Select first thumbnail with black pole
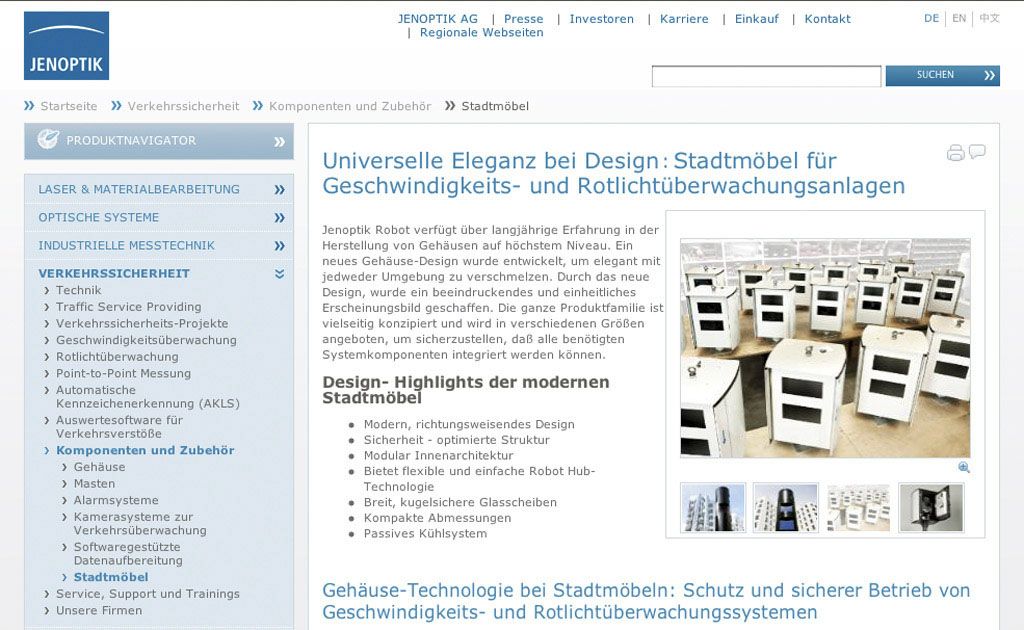The width and height of the screenshot is (1024, 630). 712,507
